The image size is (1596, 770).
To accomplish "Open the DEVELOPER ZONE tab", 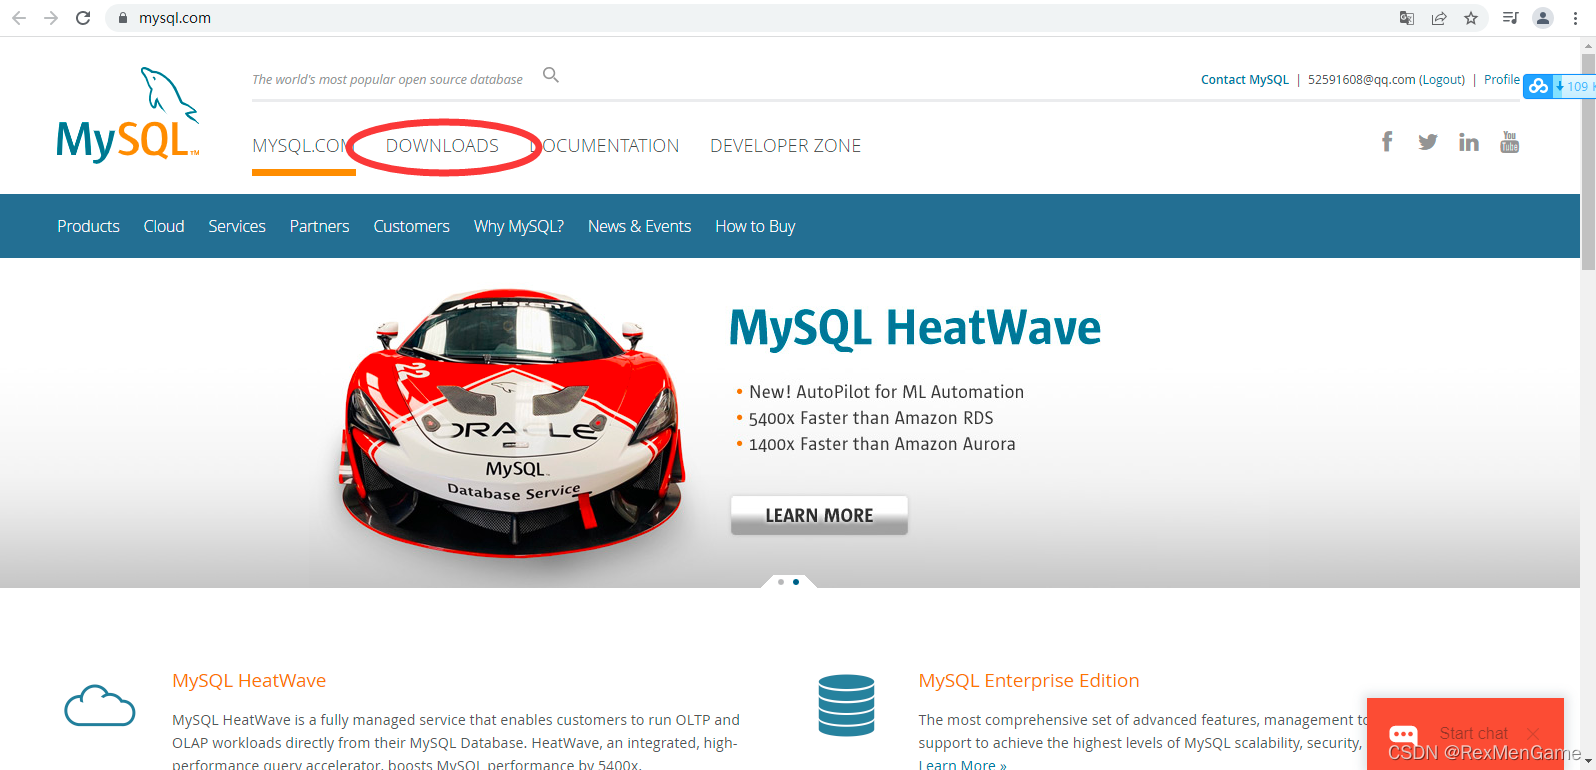I will tap(785, 146).
